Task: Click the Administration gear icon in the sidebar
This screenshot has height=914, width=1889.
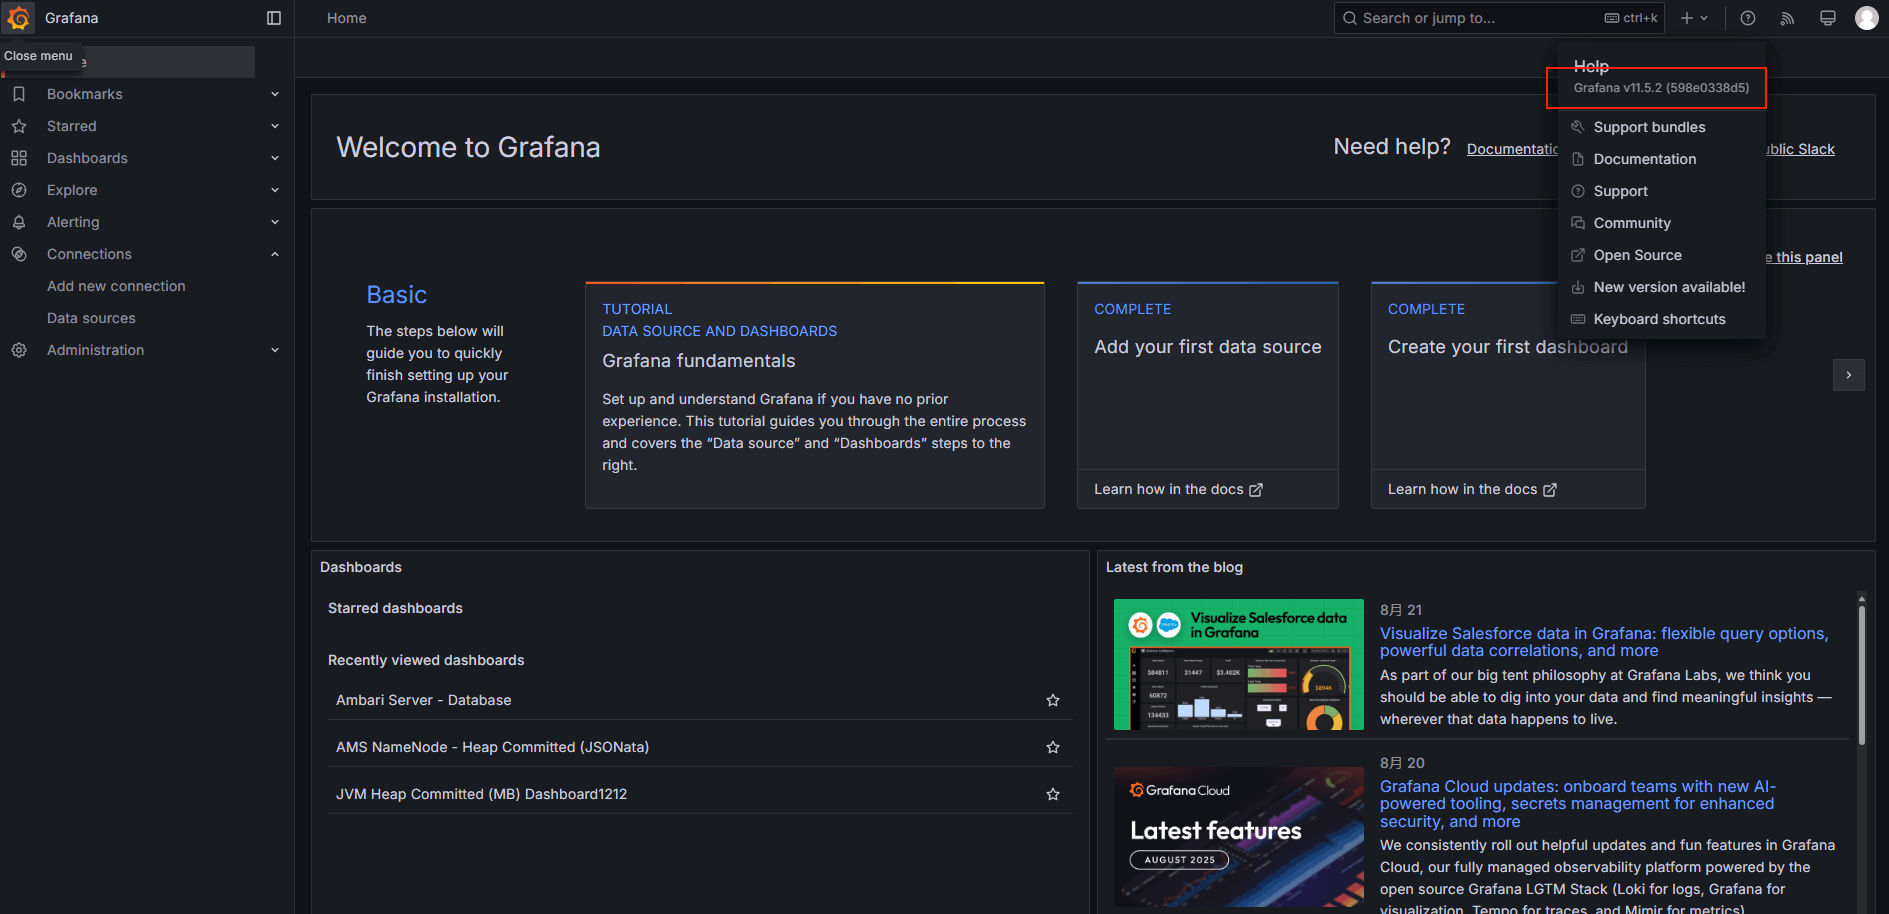Action: click(19, 350)
